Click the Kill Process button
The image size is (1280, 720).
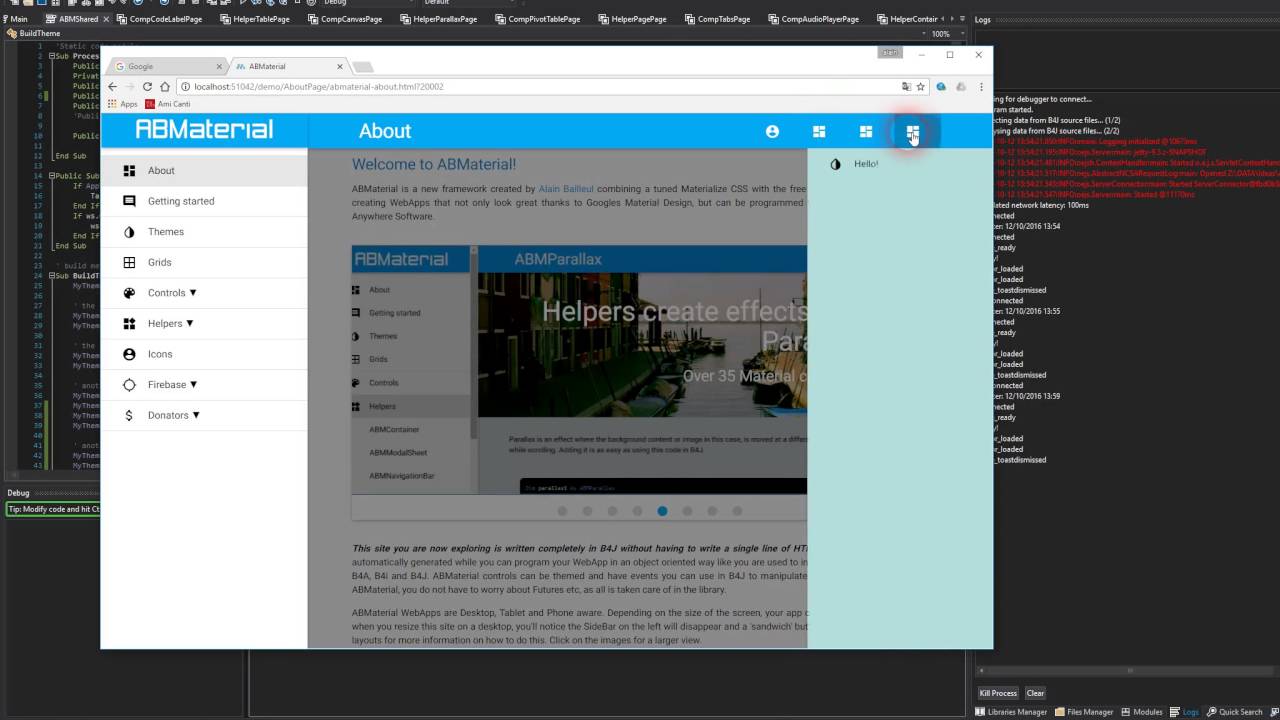click(997, 693)
